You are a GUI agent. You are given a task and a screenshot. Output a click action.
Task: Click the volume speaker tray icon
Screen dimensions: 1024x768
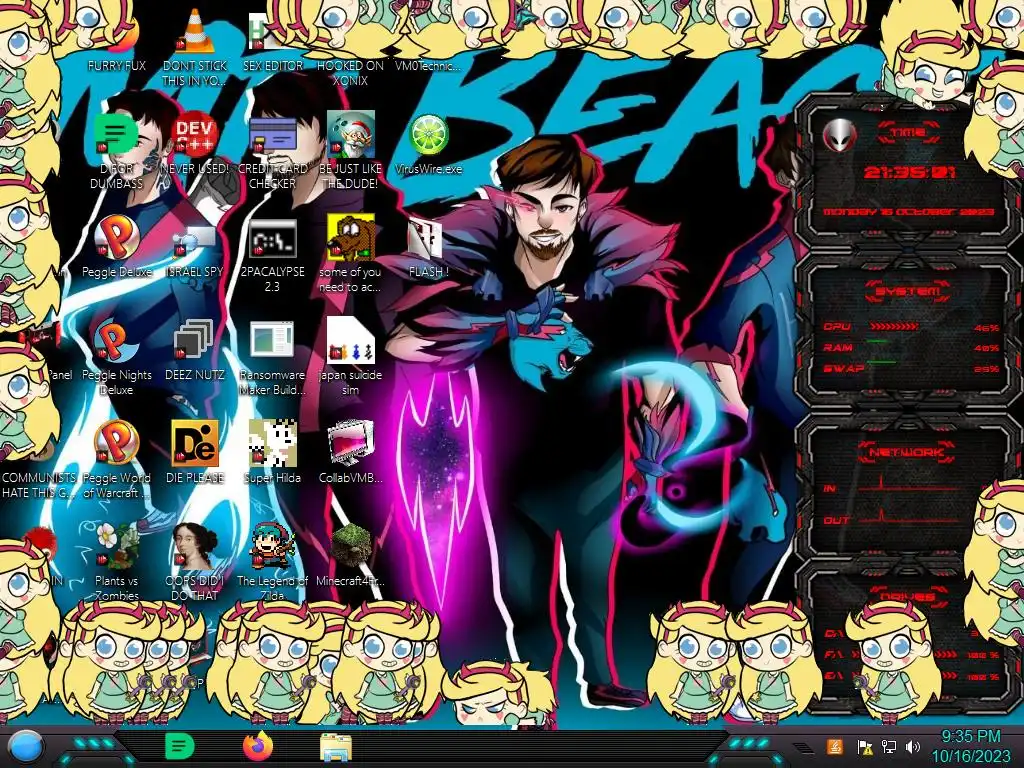pos(913,746)
